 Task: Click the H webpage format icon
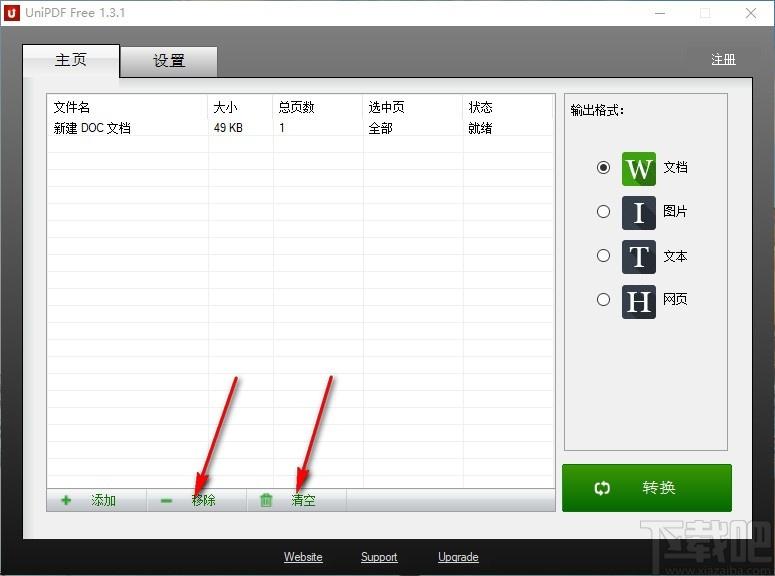[639, 301]
